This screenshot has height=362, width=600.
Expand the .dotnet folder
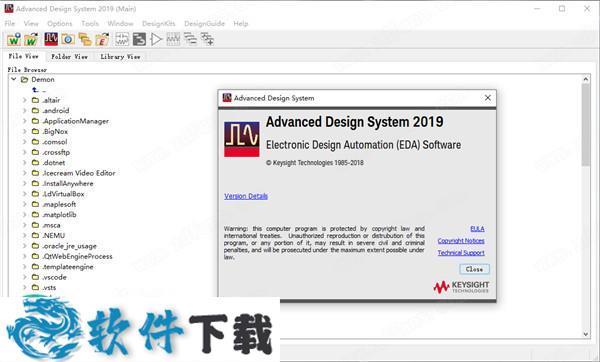25,163
